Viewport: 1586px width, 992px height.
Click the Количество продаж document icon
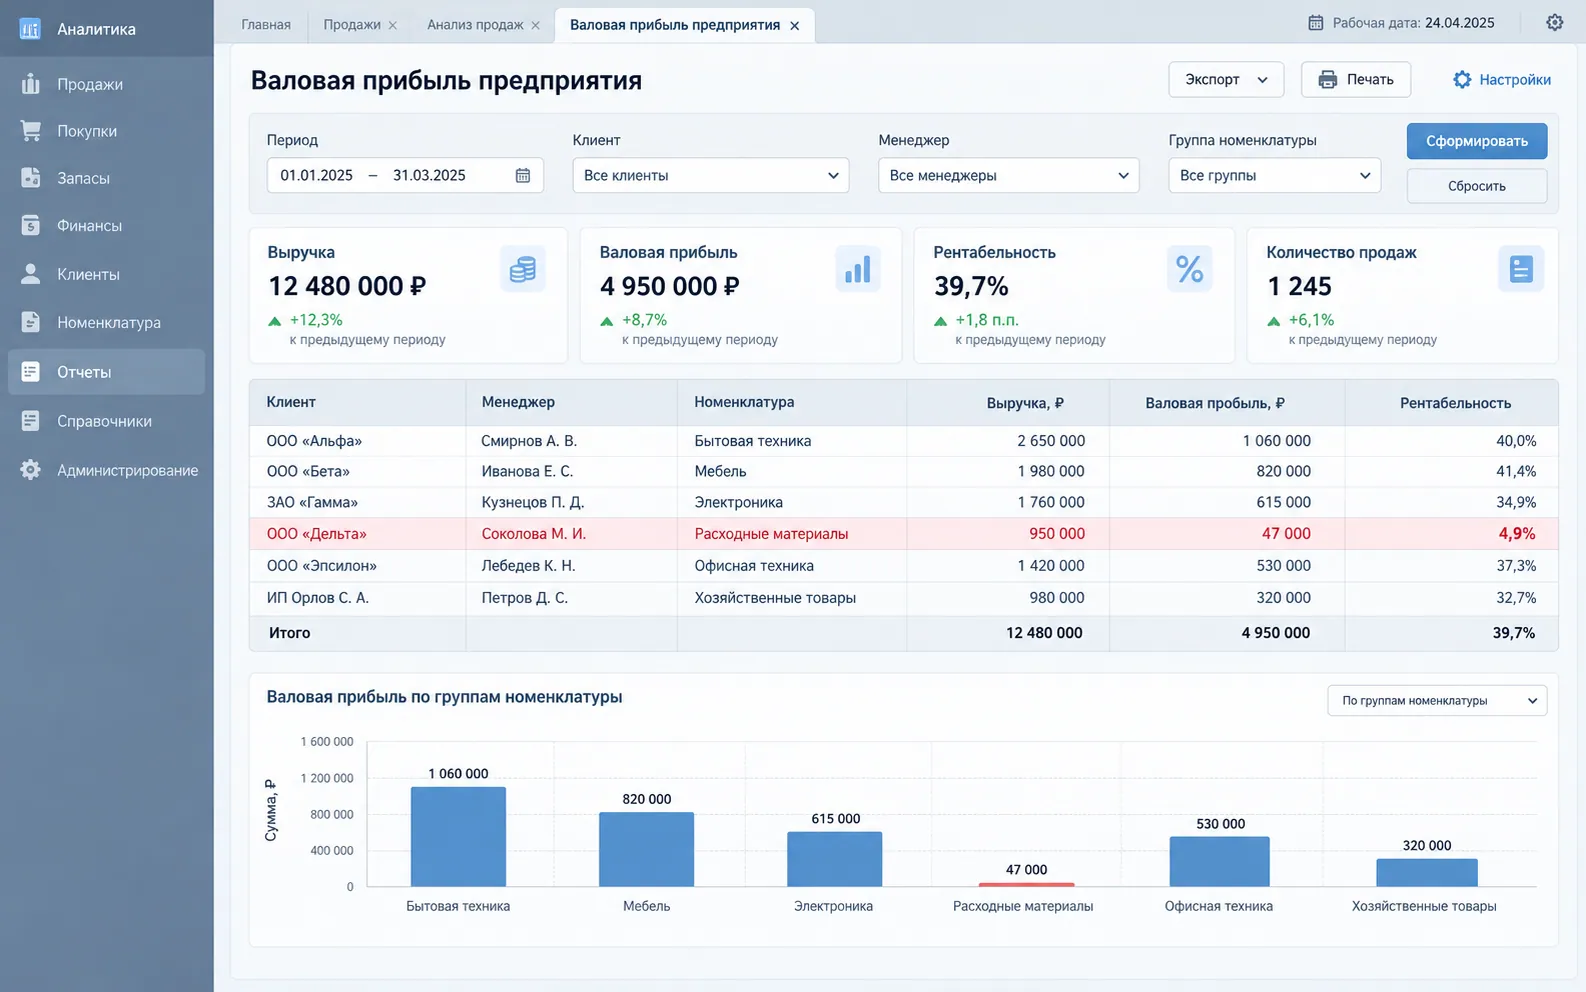[1521, 269]
